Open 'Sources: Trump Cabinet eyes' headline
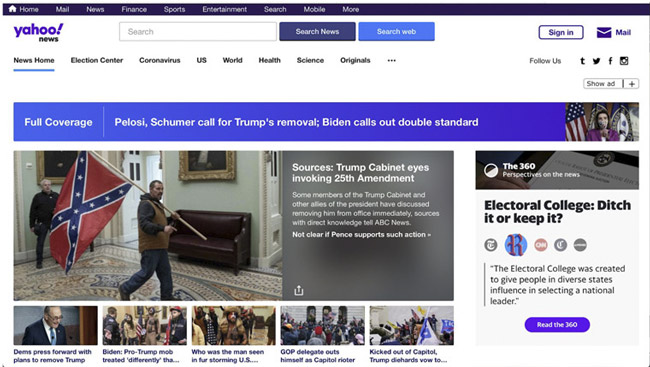 point(360,173)
